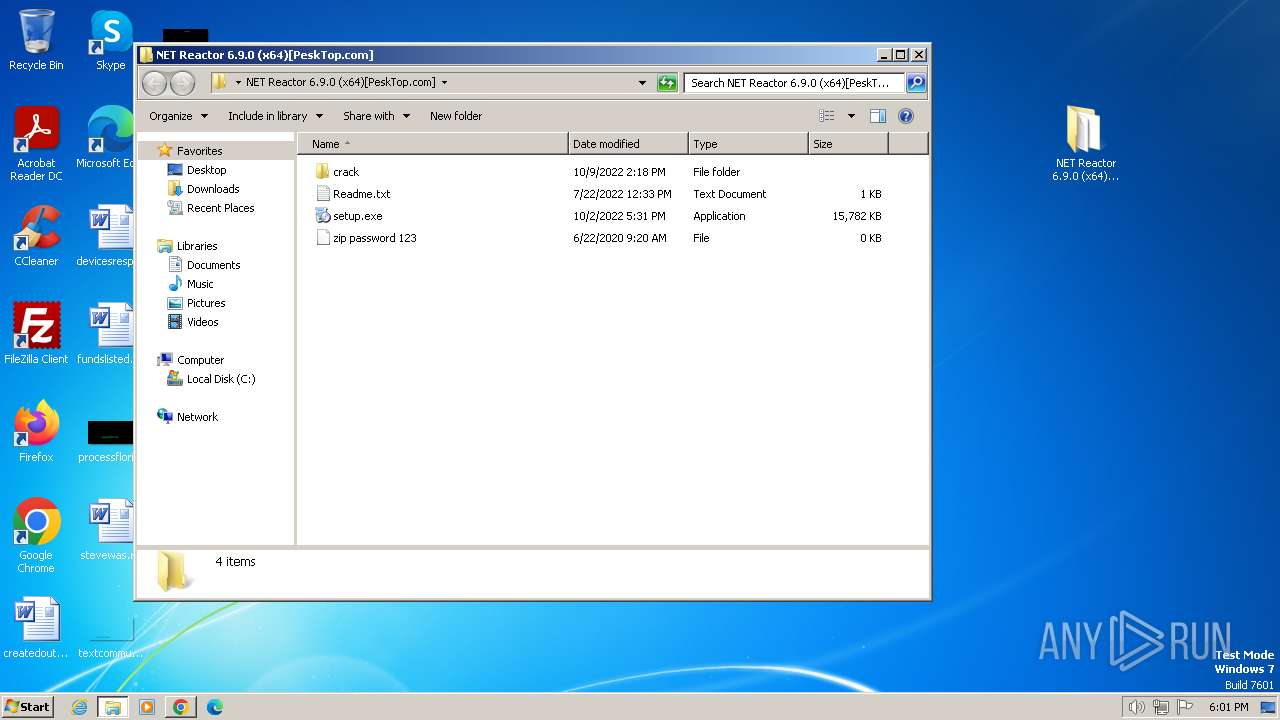The height and width of the screenshot is (720, 1280).
Task: Click size '15,782 KB'
Action: point(856,216)
